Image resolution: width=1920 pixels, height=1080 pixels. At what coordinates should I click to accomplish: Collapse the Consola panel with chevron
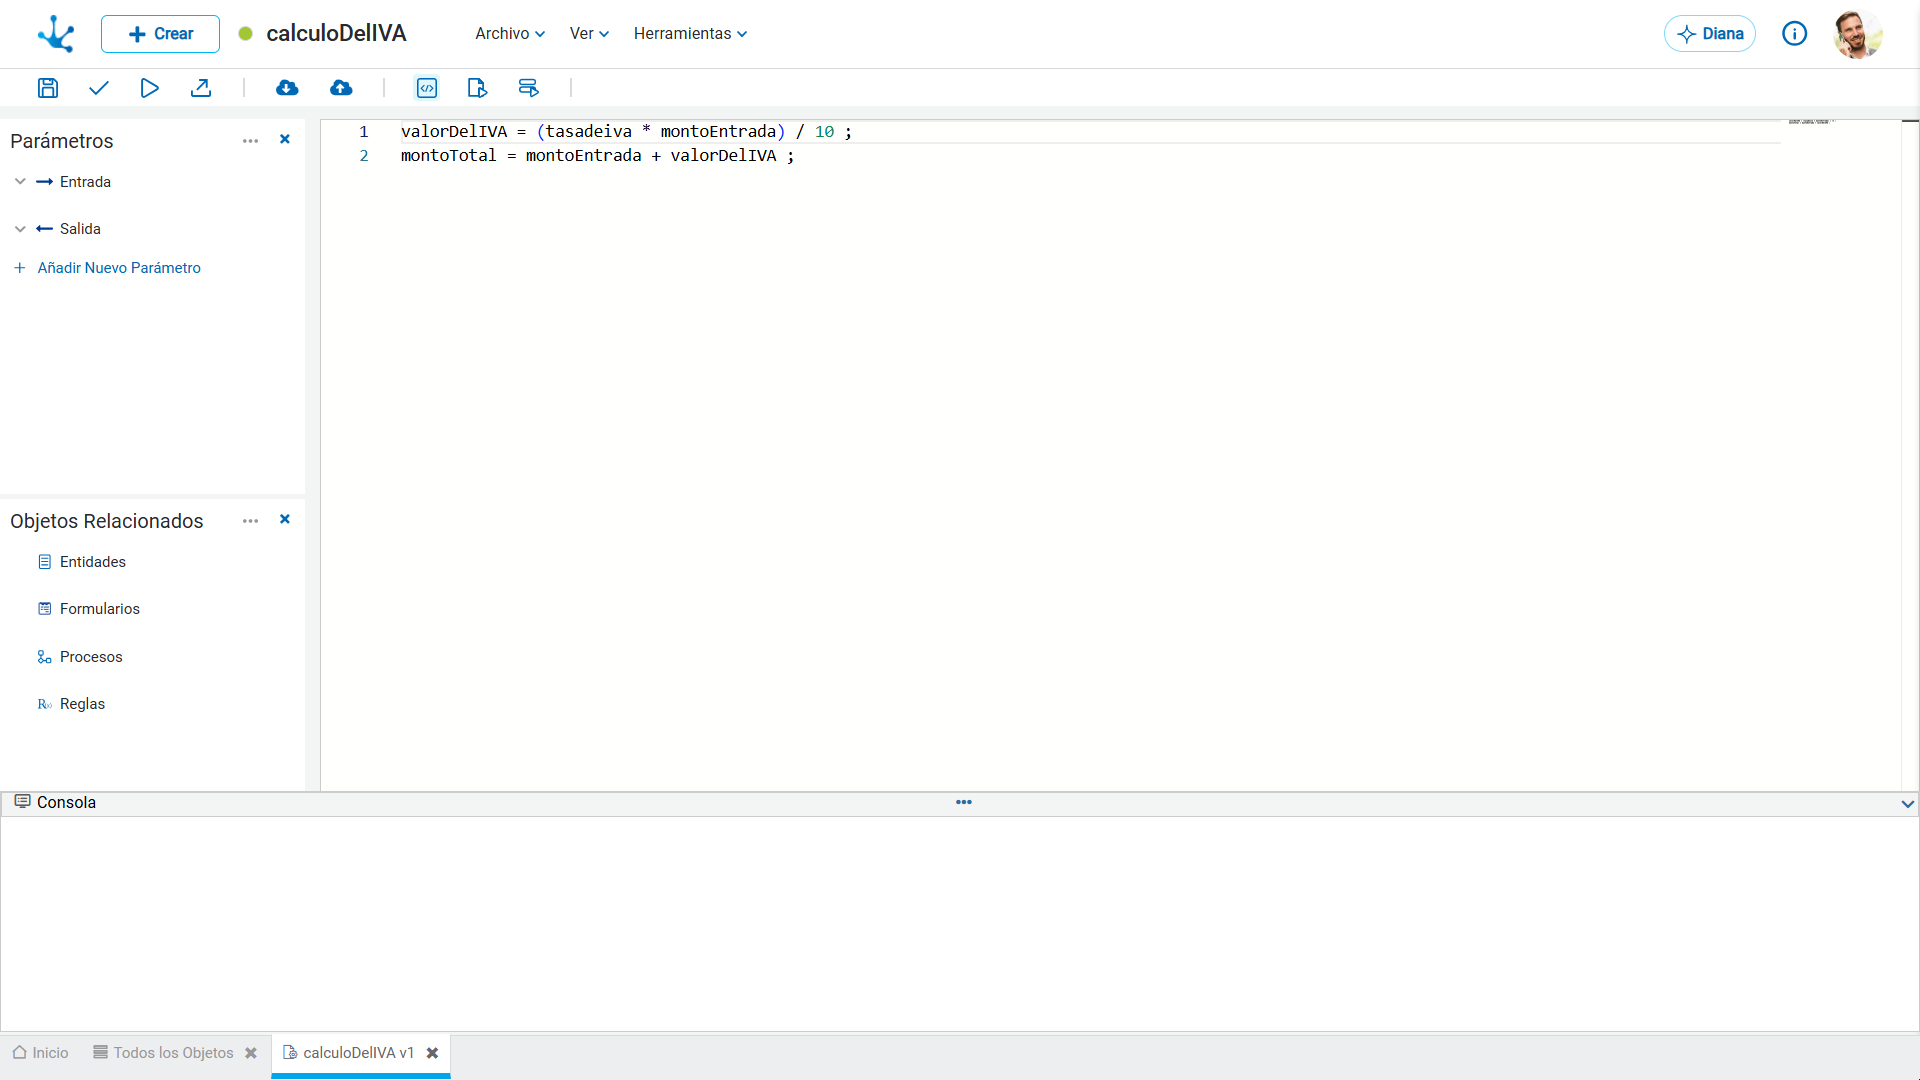pos(1907,804)
